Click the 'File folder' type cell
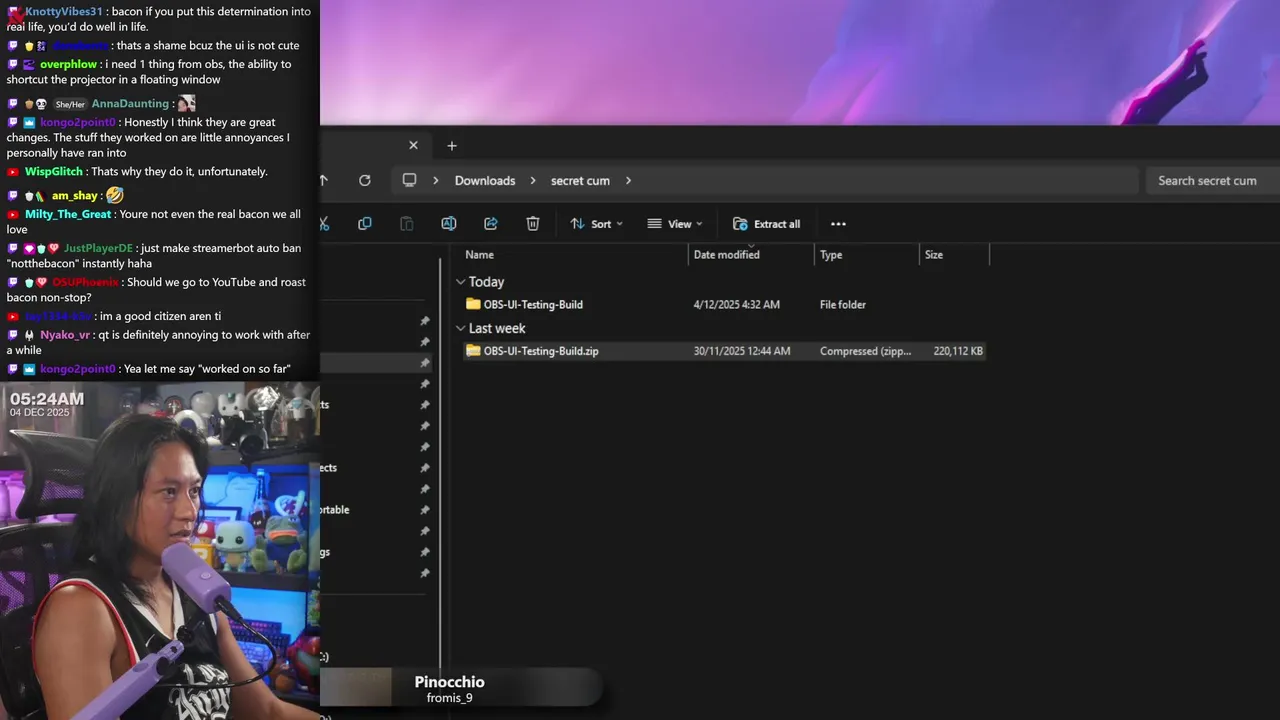Viewport: 1280px width, 720px height. [x=843, y=305]
